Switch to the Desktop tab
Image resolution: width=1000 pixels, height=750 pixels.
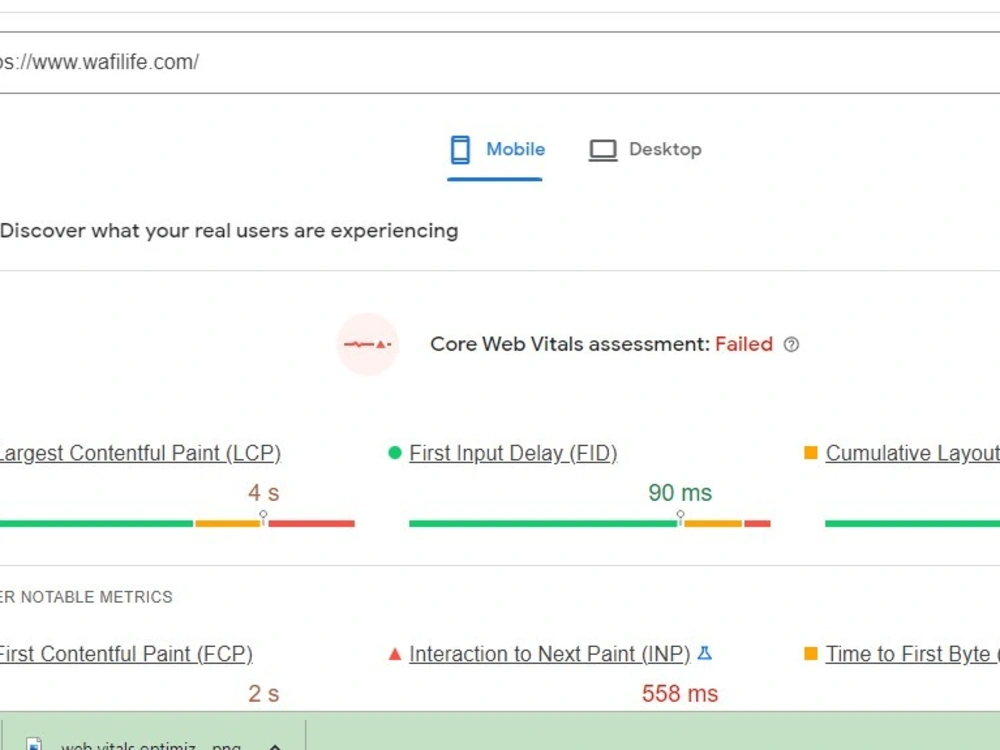coord(646,149)
